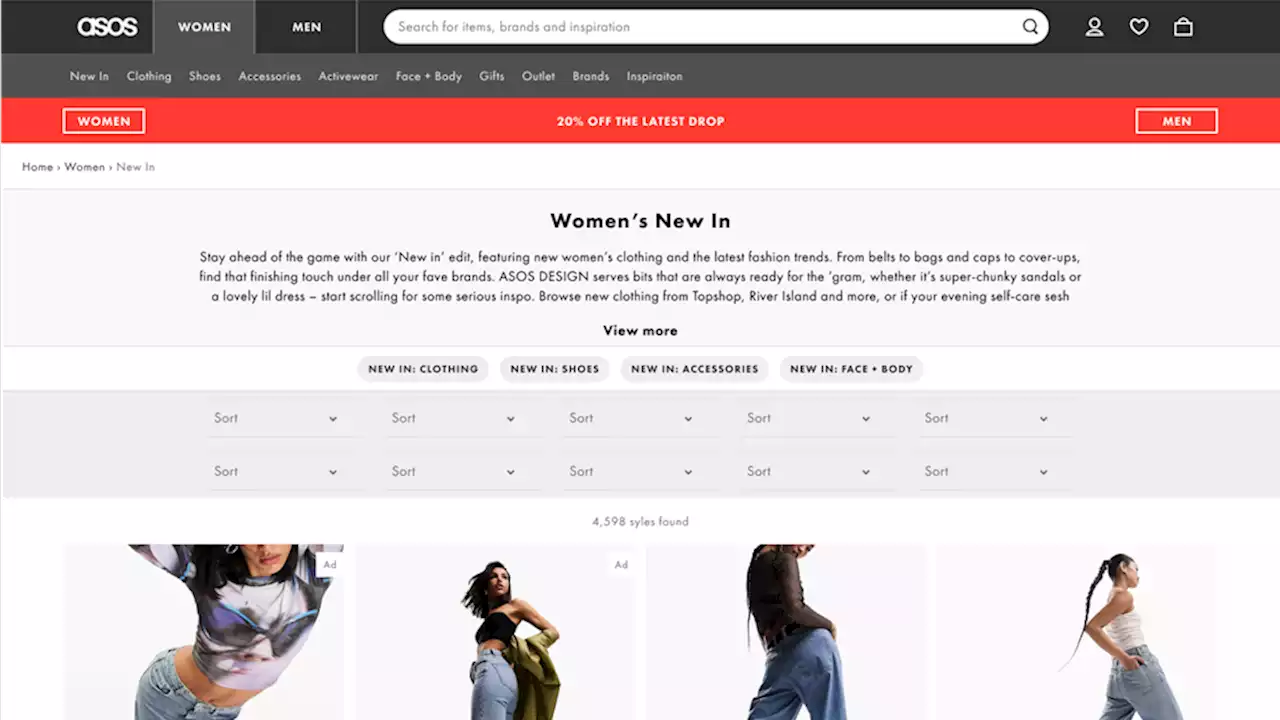Screen dimensions: 1280x720
Task: Go to Women breadcrumb link
Action: pyautogui.click(x=85, y=167)
